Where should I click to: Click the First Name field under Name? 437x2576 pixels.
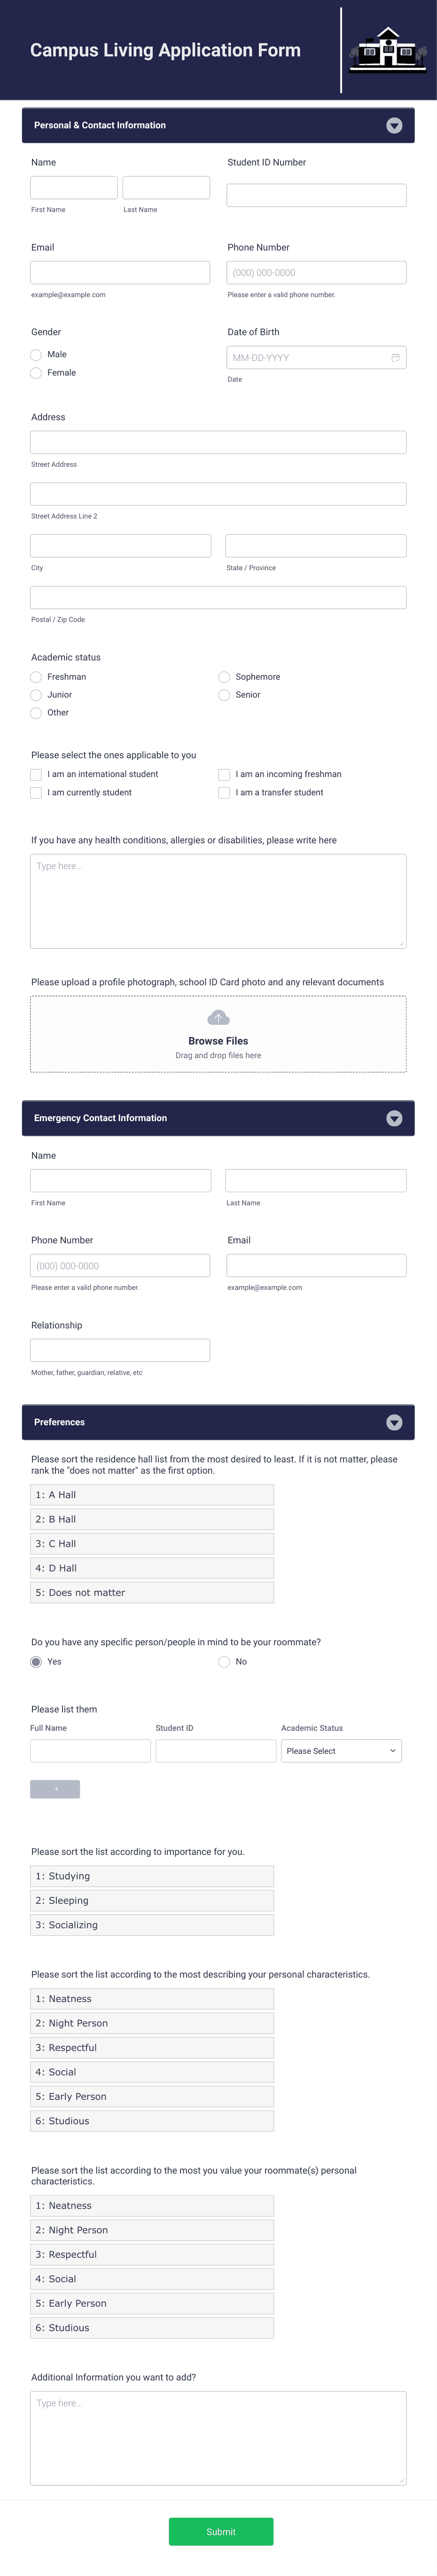[x=73, y=187]
